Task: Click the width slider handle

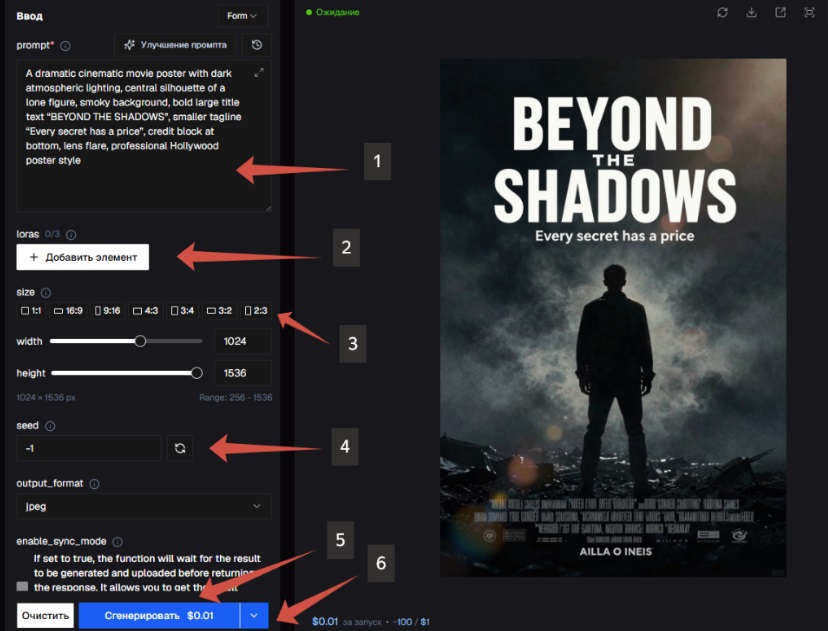Action: click(140, 341)
